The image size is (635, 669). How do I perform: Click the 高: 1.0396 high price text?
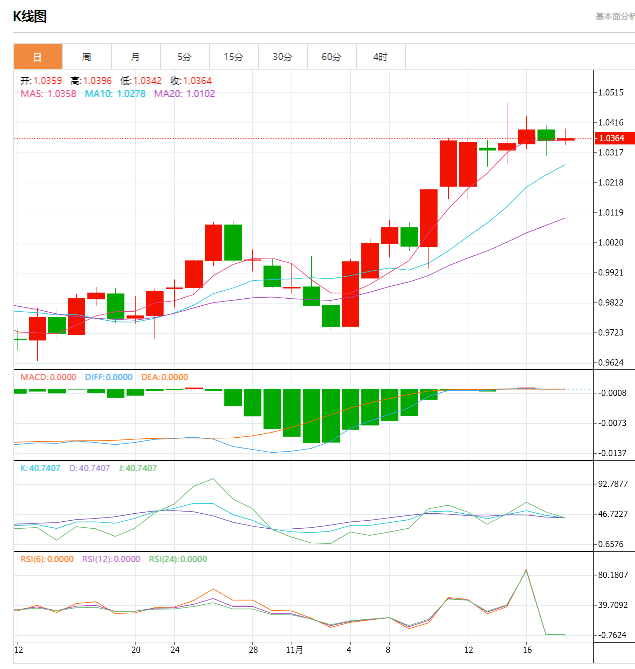coord(91,81)
